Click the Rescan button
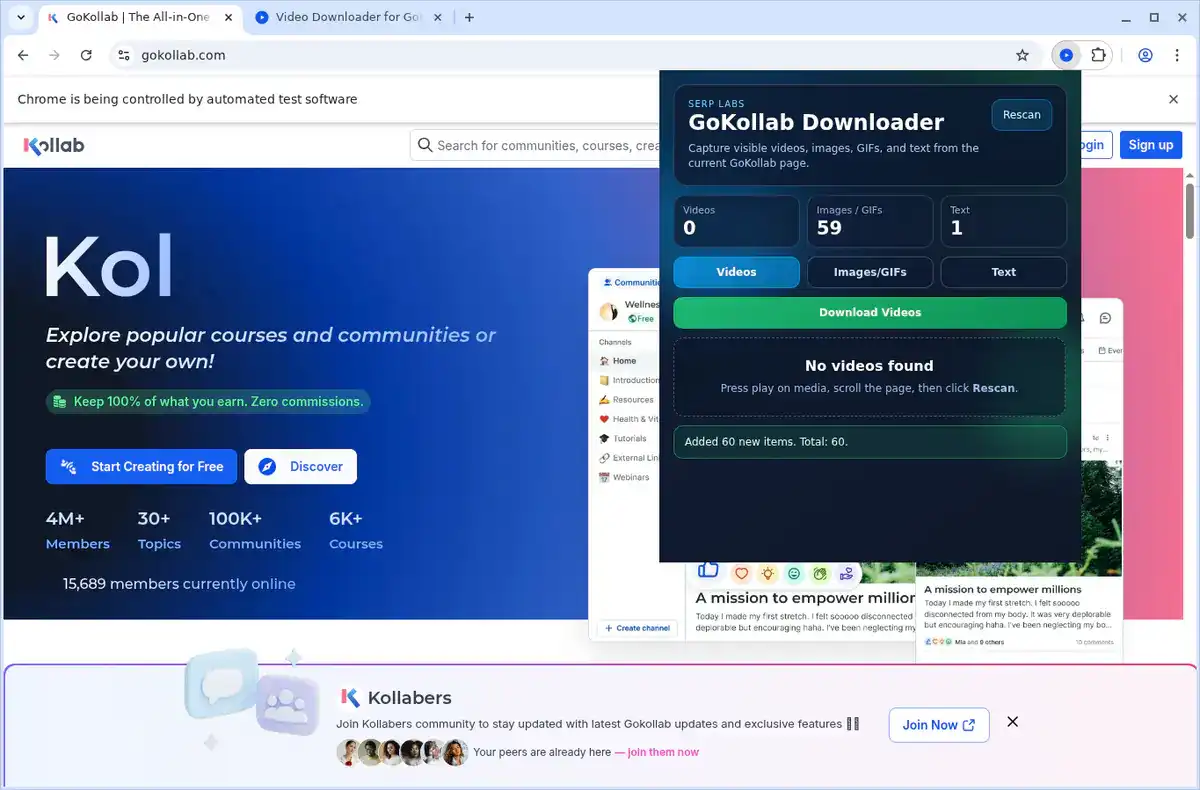This screenshot has width=1200, height=790. pos(1022,115)
